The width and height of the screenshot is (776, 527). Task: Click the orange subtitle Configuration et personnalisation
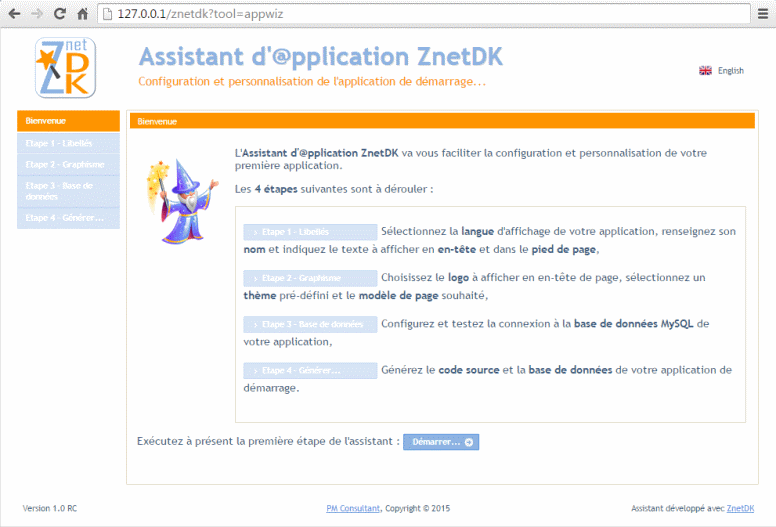tap(312, 82)
